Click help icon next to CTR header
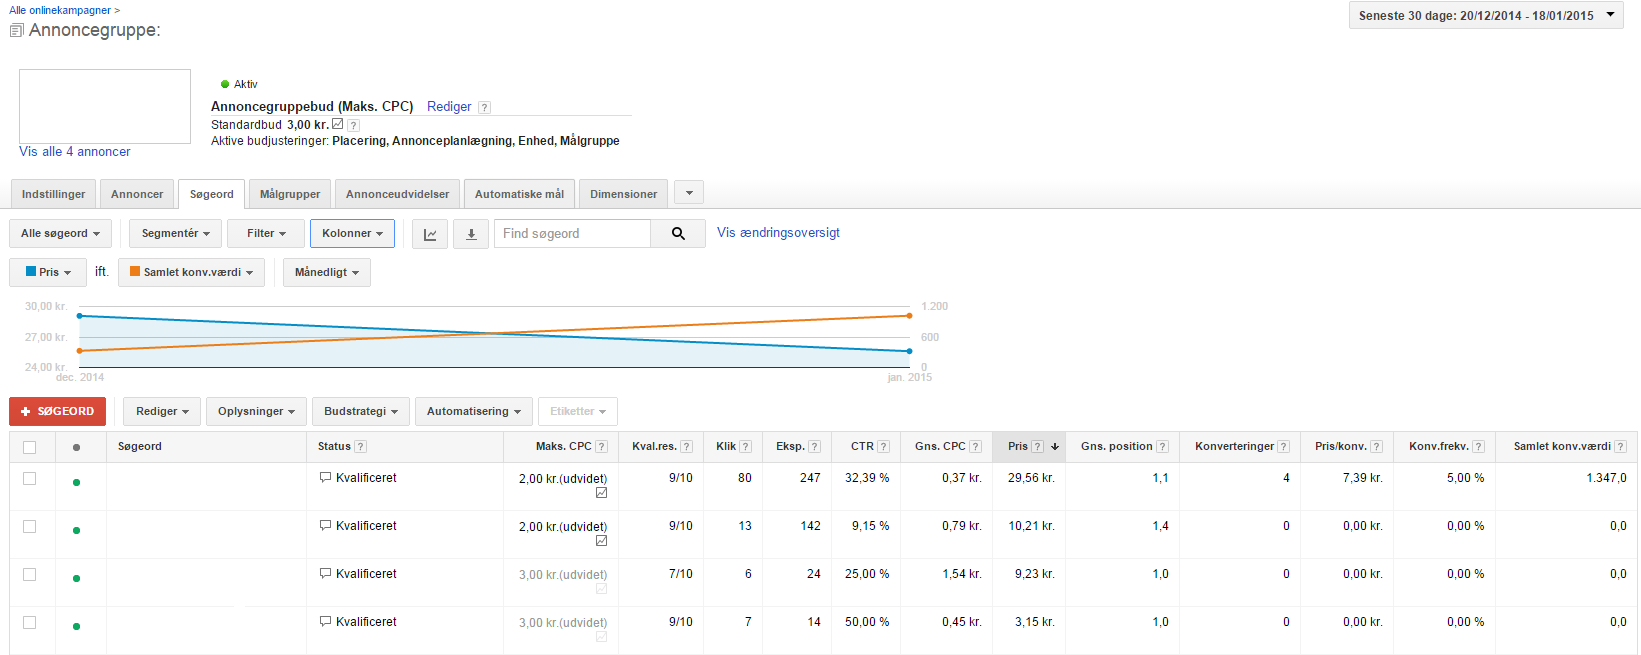 (x=883, y=447)
